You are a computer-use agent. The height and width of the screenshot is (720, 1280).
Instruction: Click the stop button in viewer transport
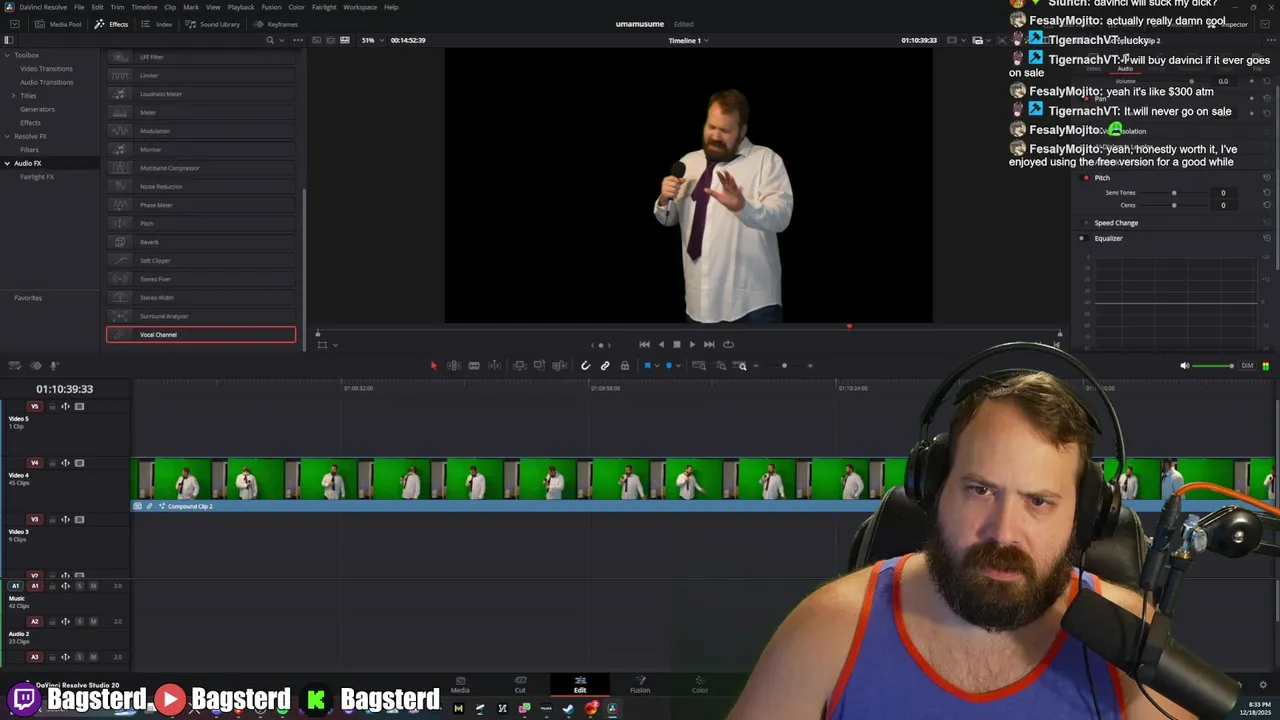pos(676,344)
